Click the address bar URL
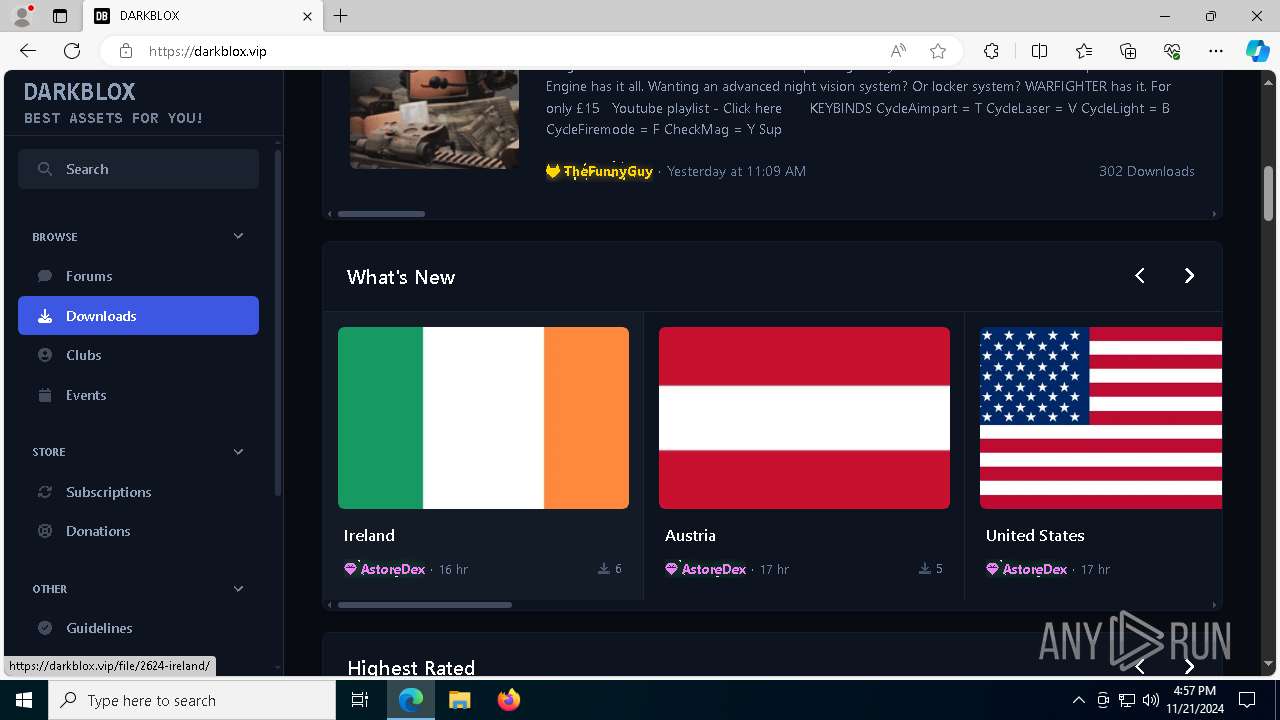 pyautogui.click(x=208, y=51)
